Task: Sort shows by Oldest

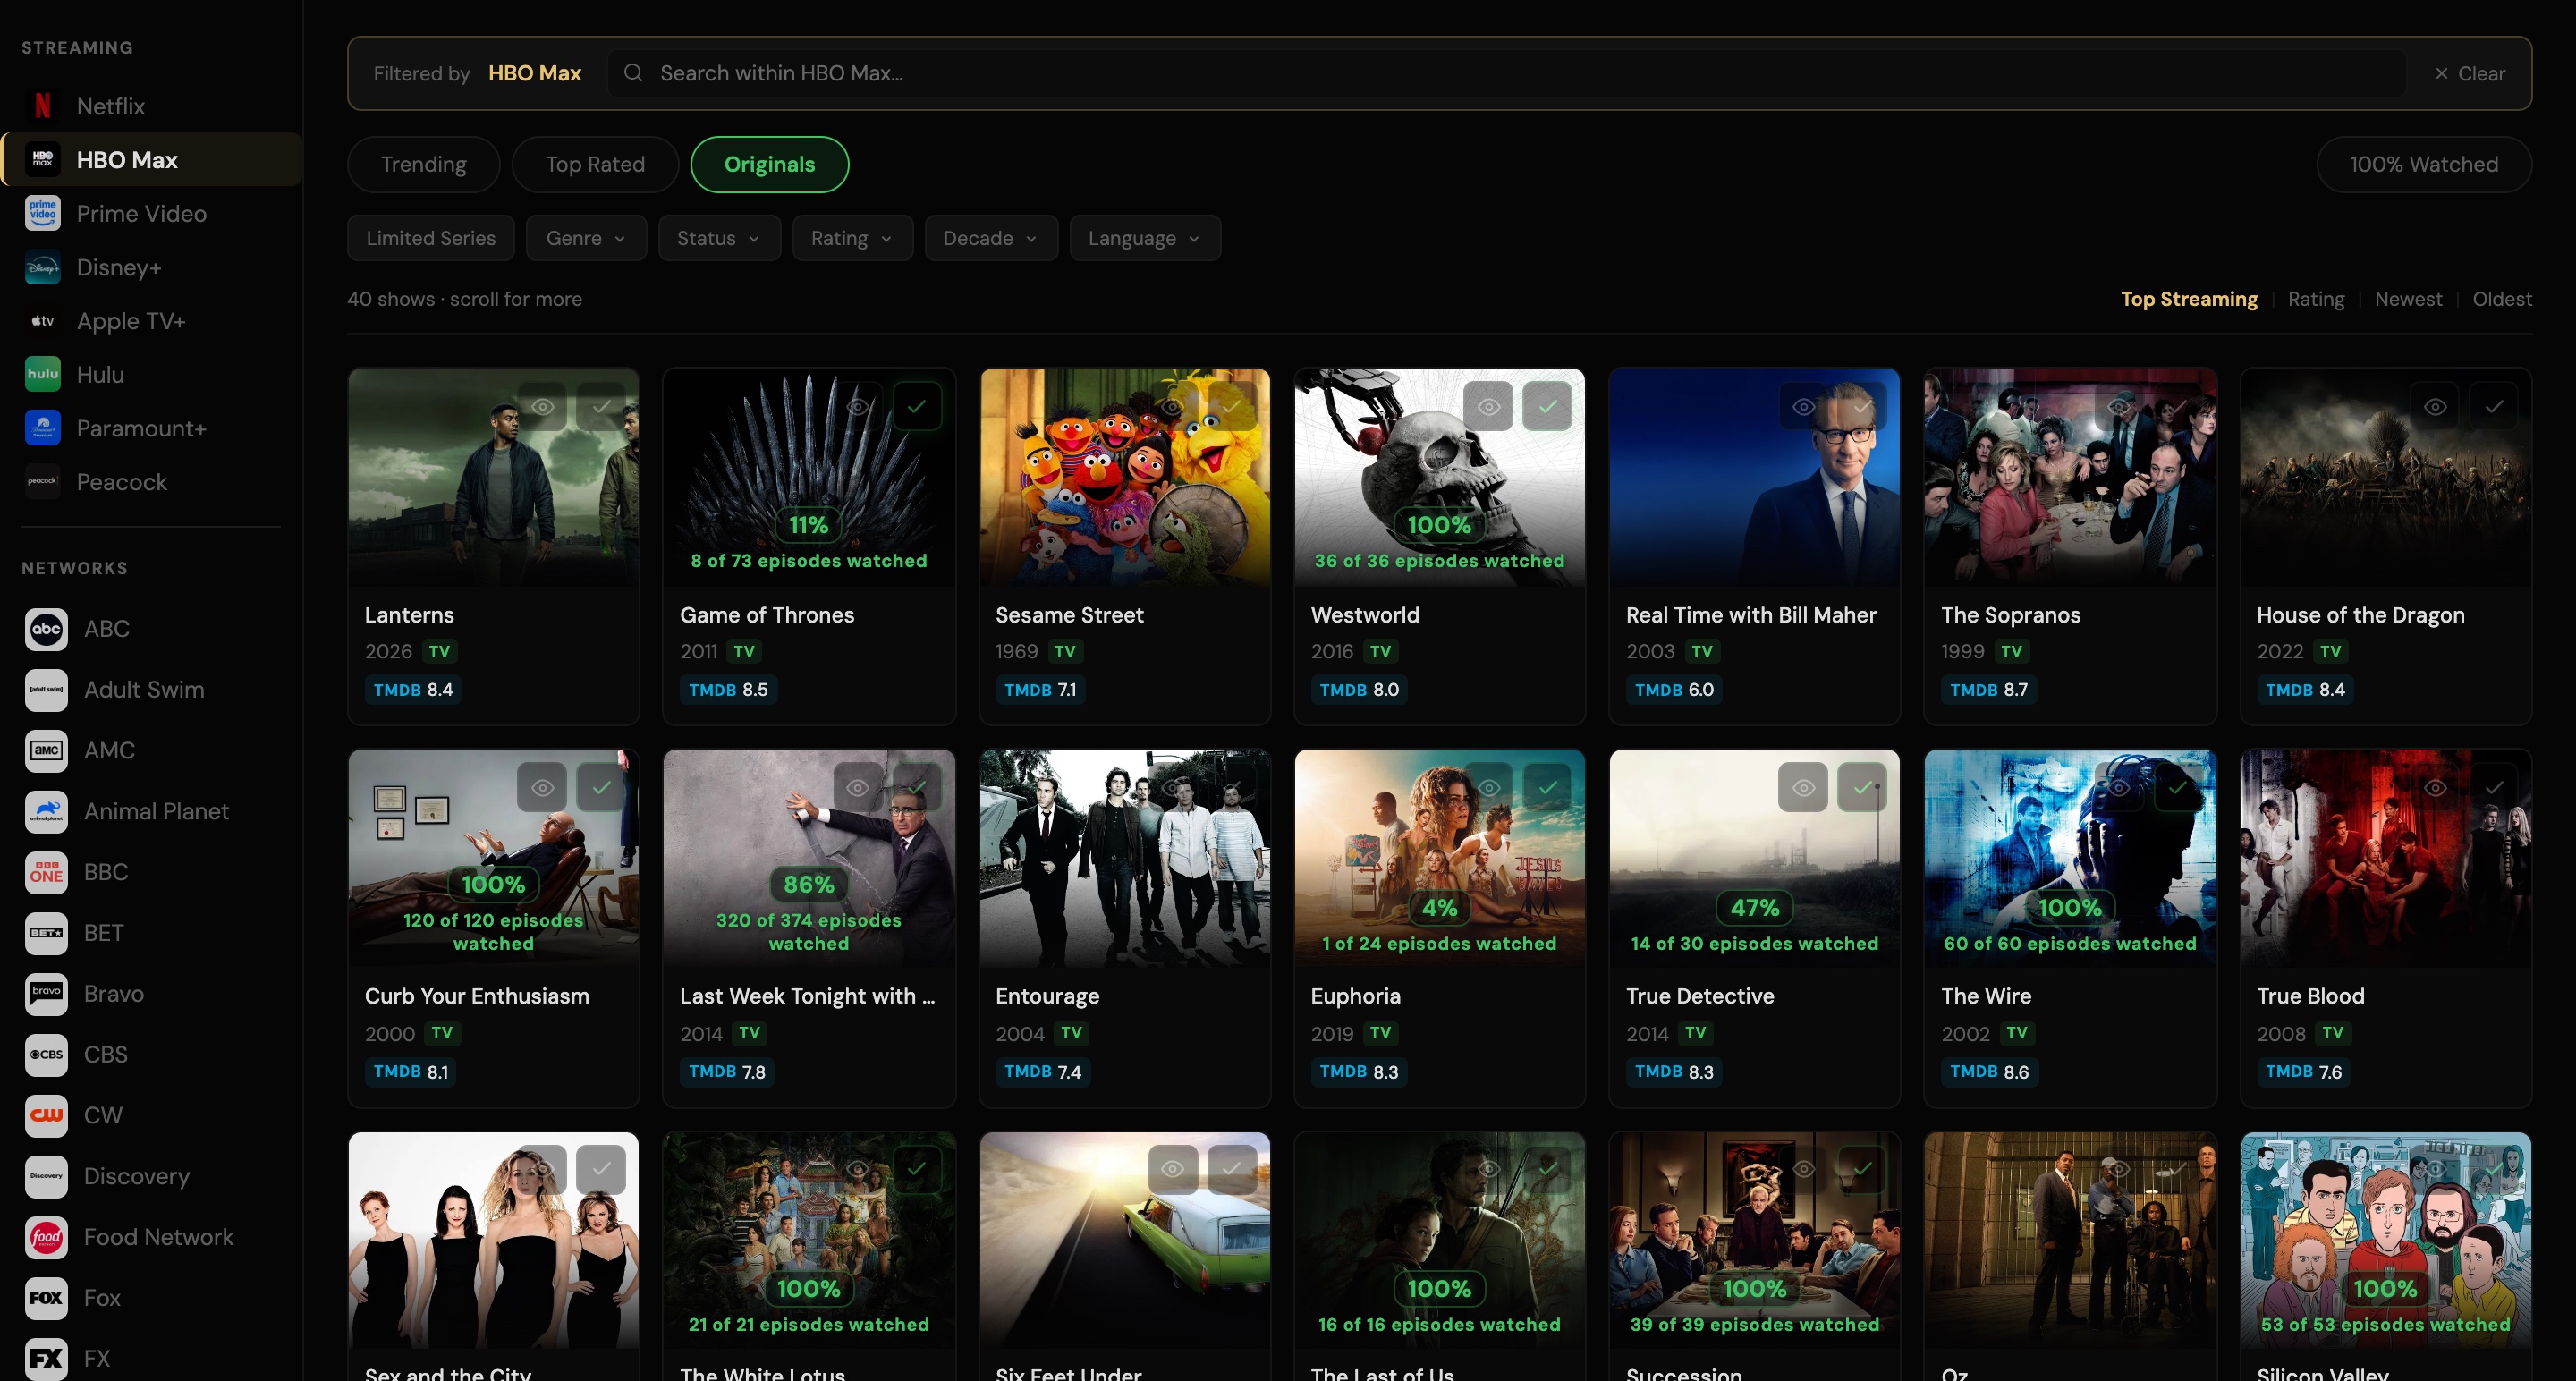Action: [2502, 299]
